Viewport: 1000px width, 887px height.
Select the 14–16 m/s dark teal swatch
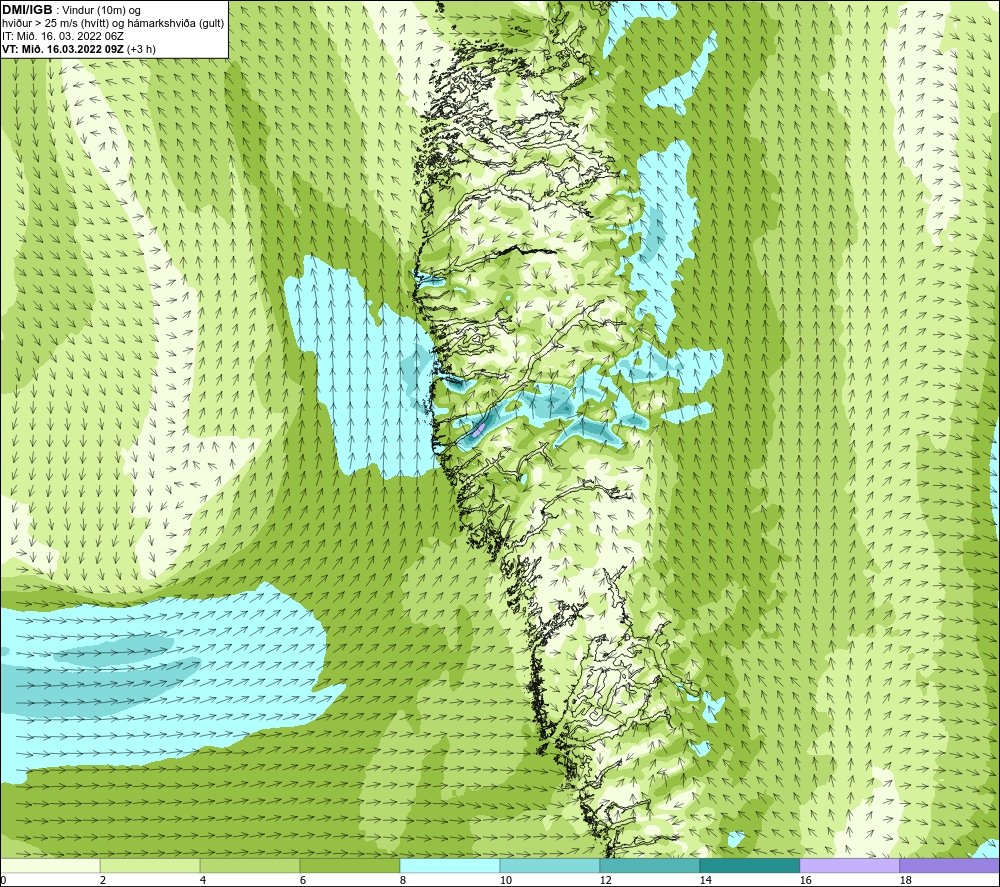749,865
